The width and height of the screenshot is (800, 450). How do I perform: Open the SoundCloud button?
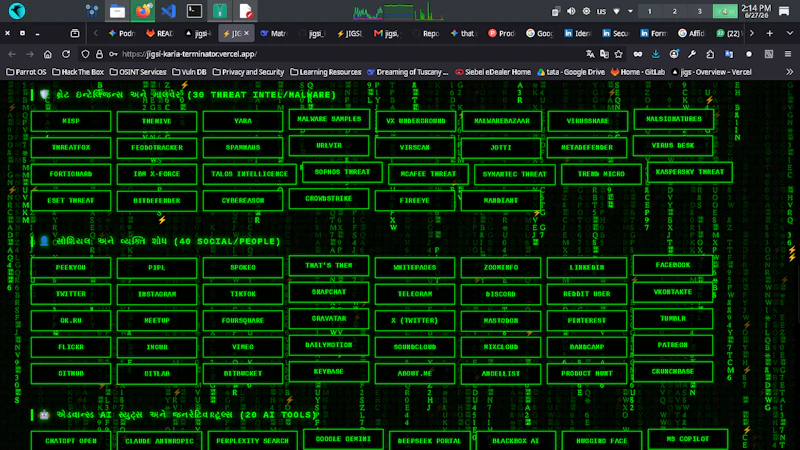[415, 347]
